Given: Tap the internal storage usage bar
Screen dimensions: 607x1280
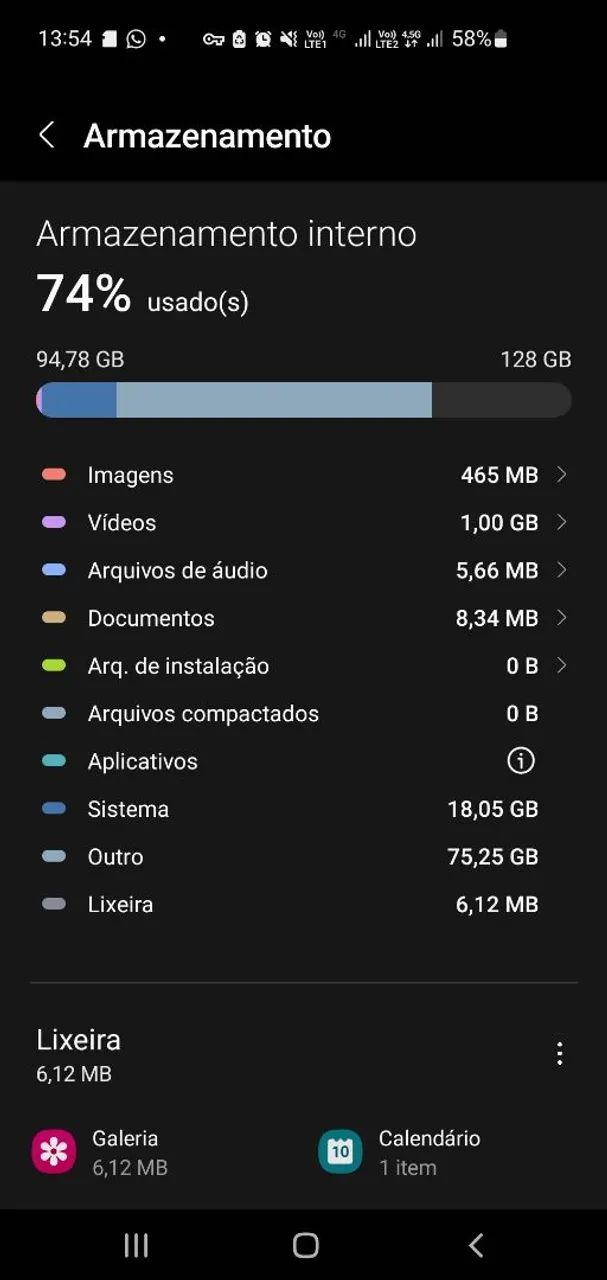Looking at the screenshot, I should (x=304, y=400).
